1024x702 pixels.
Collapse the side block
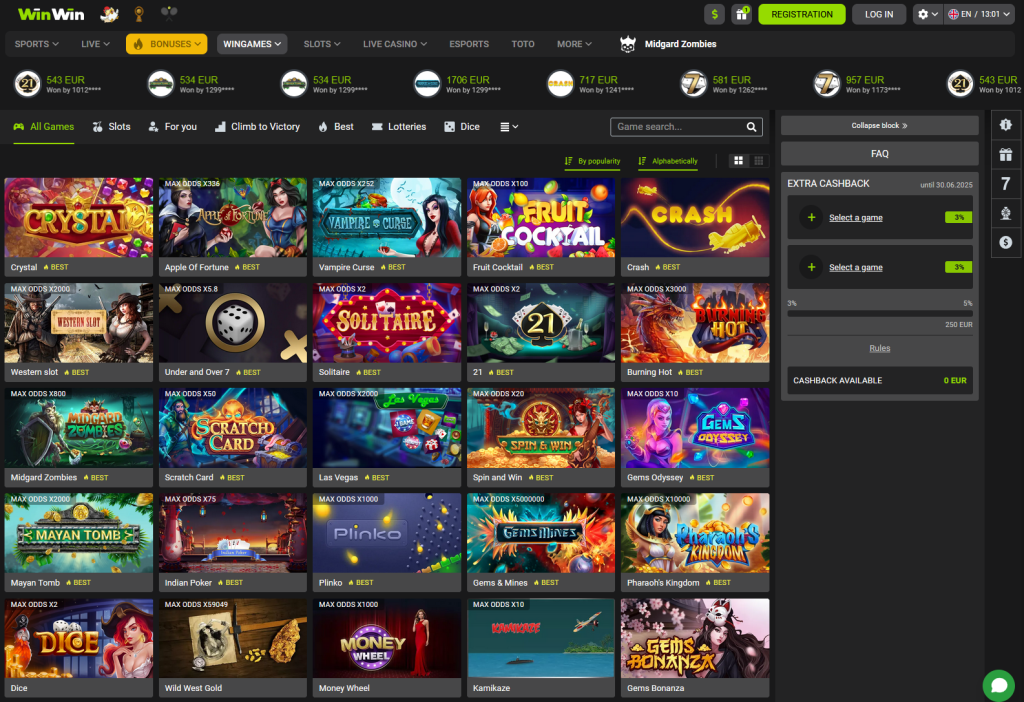click(x=879, y=125)
